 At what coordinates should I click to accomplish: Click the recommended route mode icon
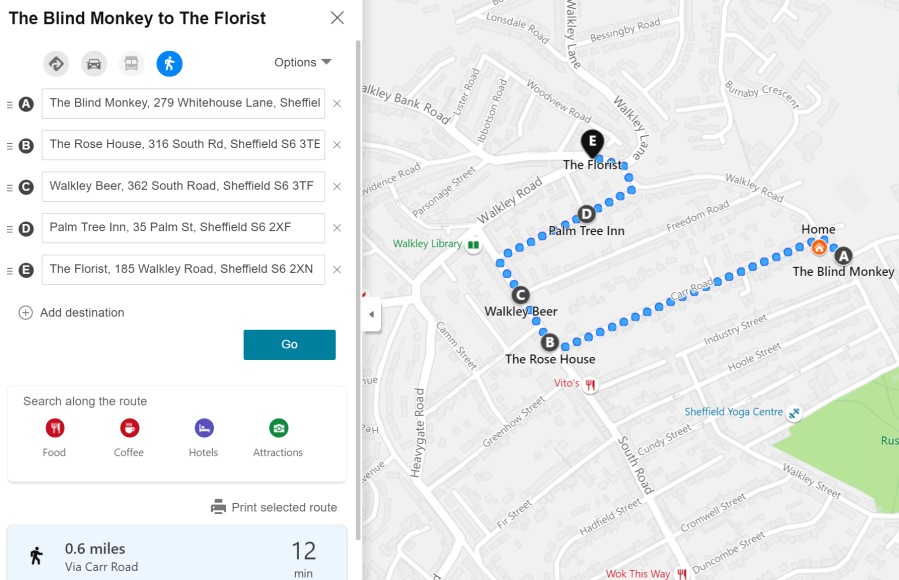click(x=56, y=63)
